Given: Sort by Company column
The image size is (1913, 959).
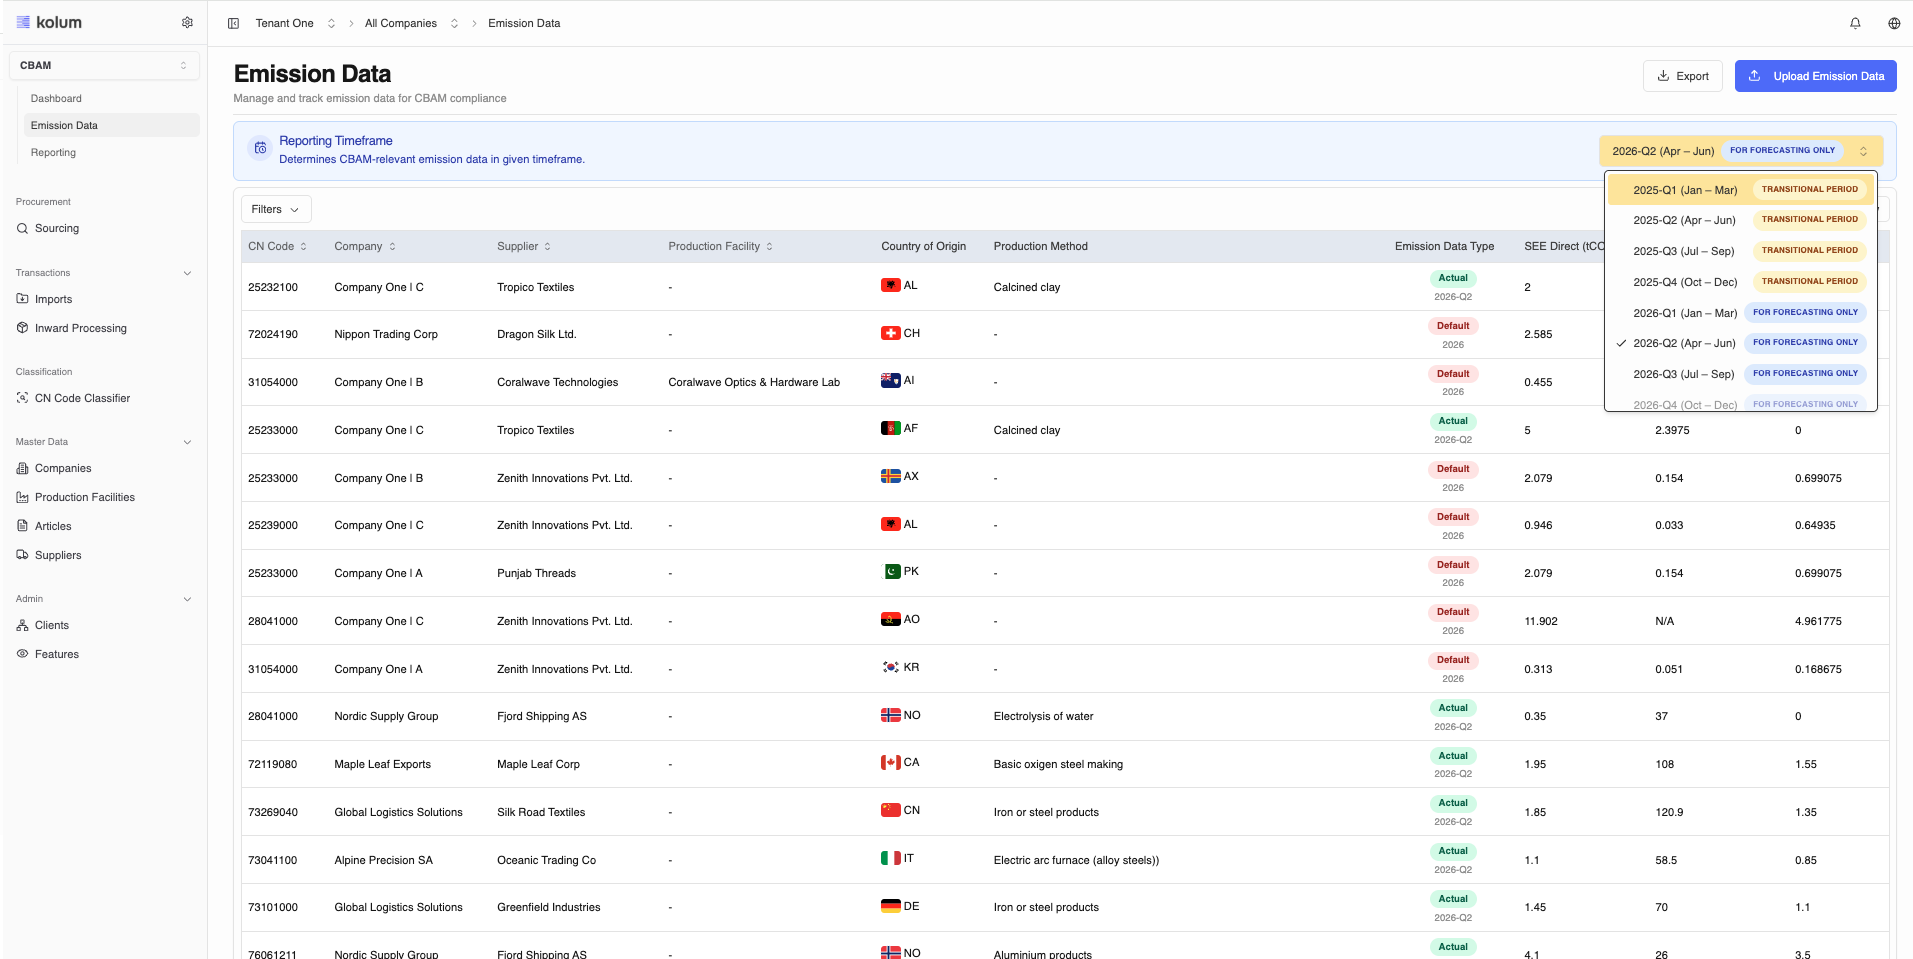Looking at the screenshot, I should tap(365, 246).
